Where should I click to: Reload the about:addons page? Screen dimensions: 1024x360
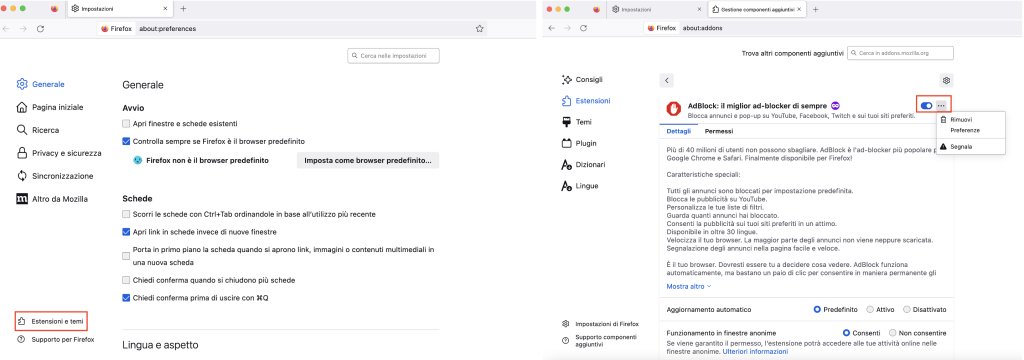tap(584, 29)
